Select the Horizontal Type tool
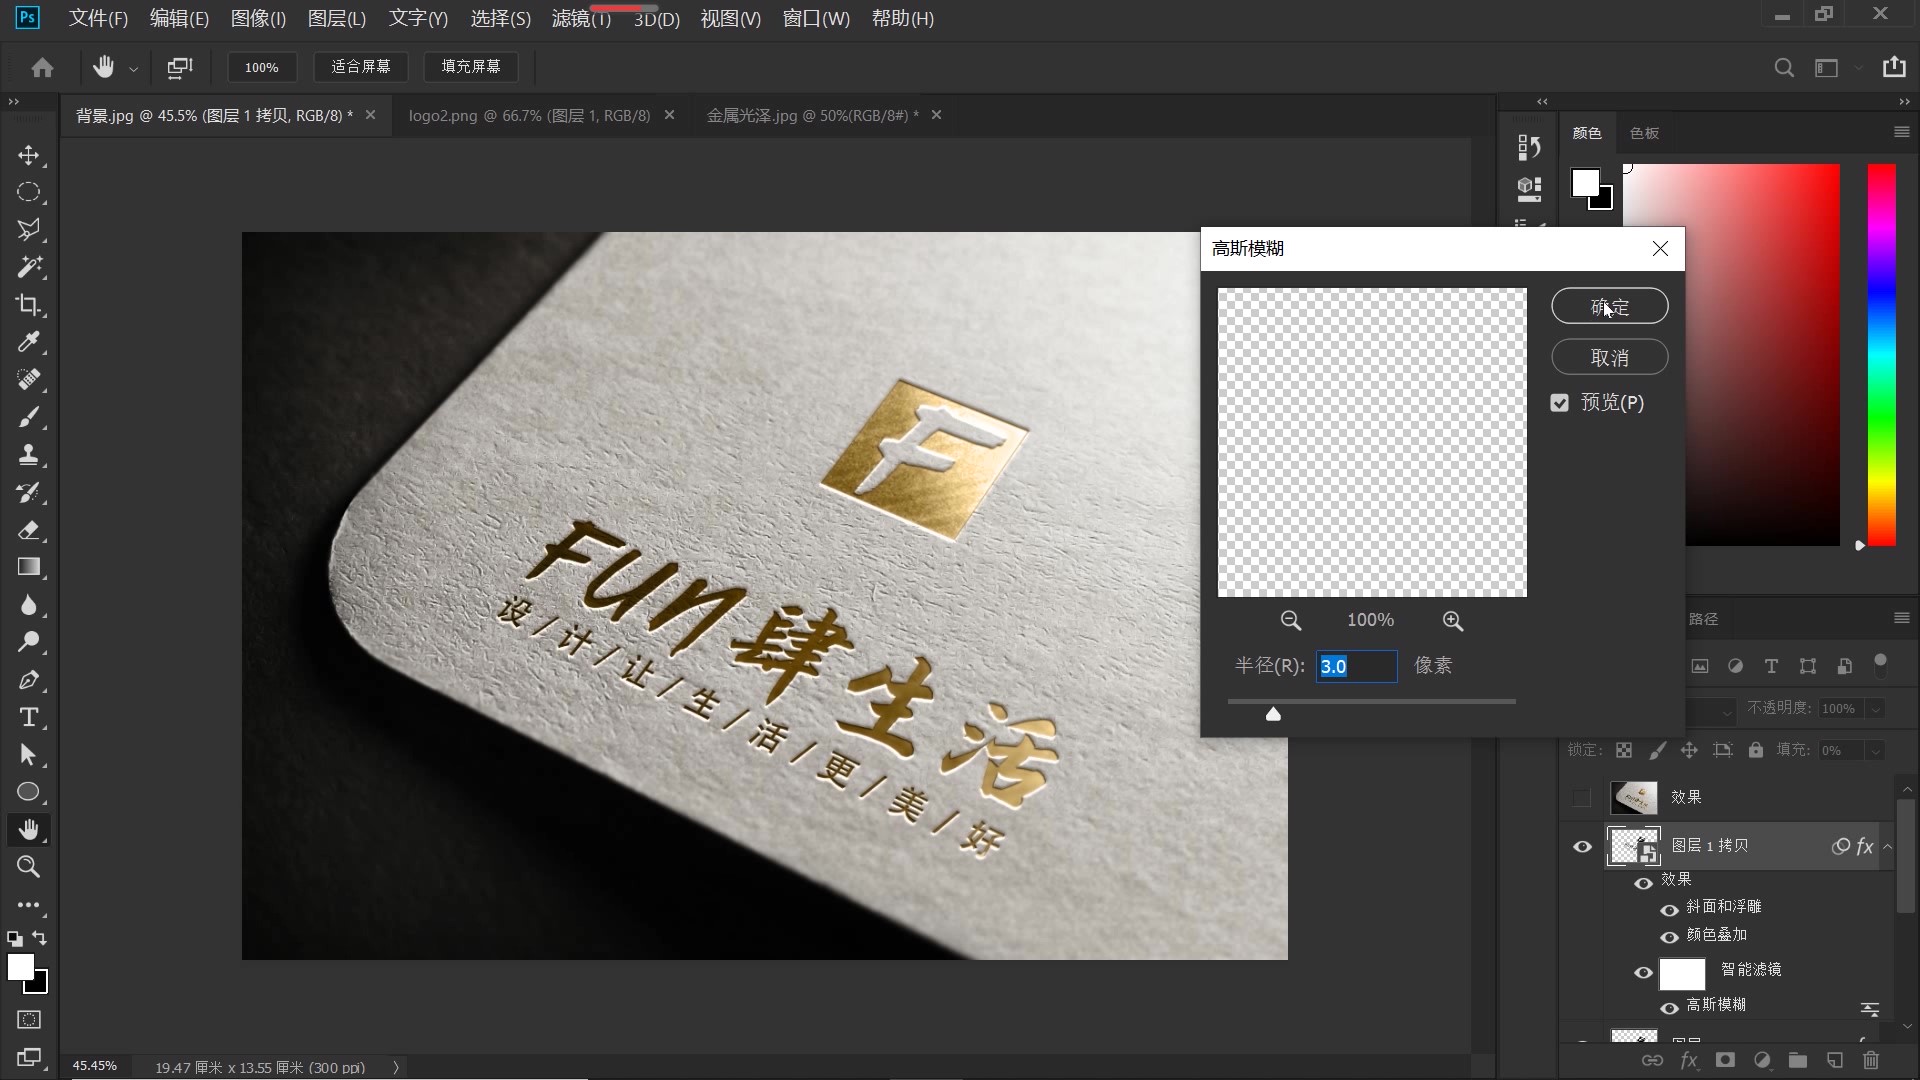The image size is (1920, 1080). click(29, 717)
